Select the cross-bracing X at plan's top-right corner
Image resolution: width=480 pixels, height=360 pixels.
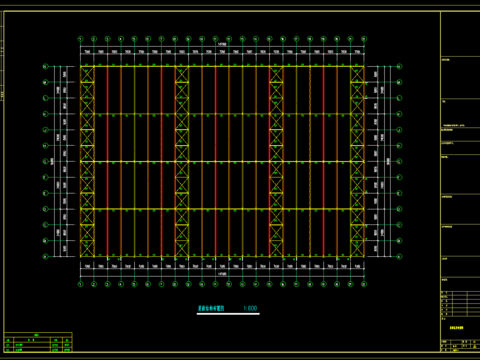[x=357, y=74]
